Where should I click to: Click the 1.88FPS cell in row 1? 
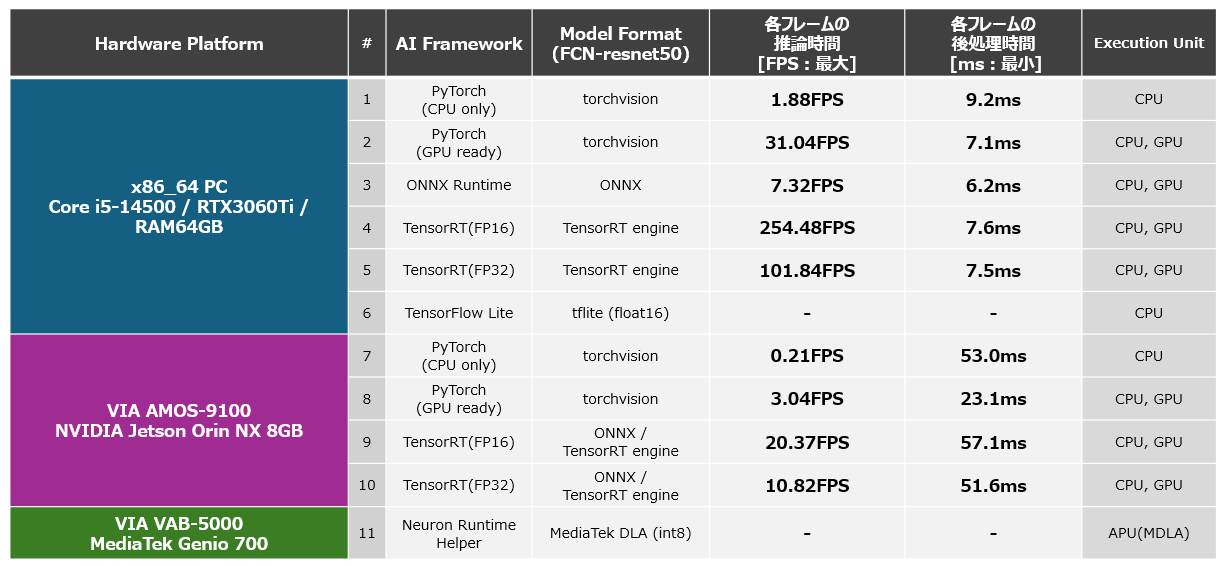(x=807, y=99)
